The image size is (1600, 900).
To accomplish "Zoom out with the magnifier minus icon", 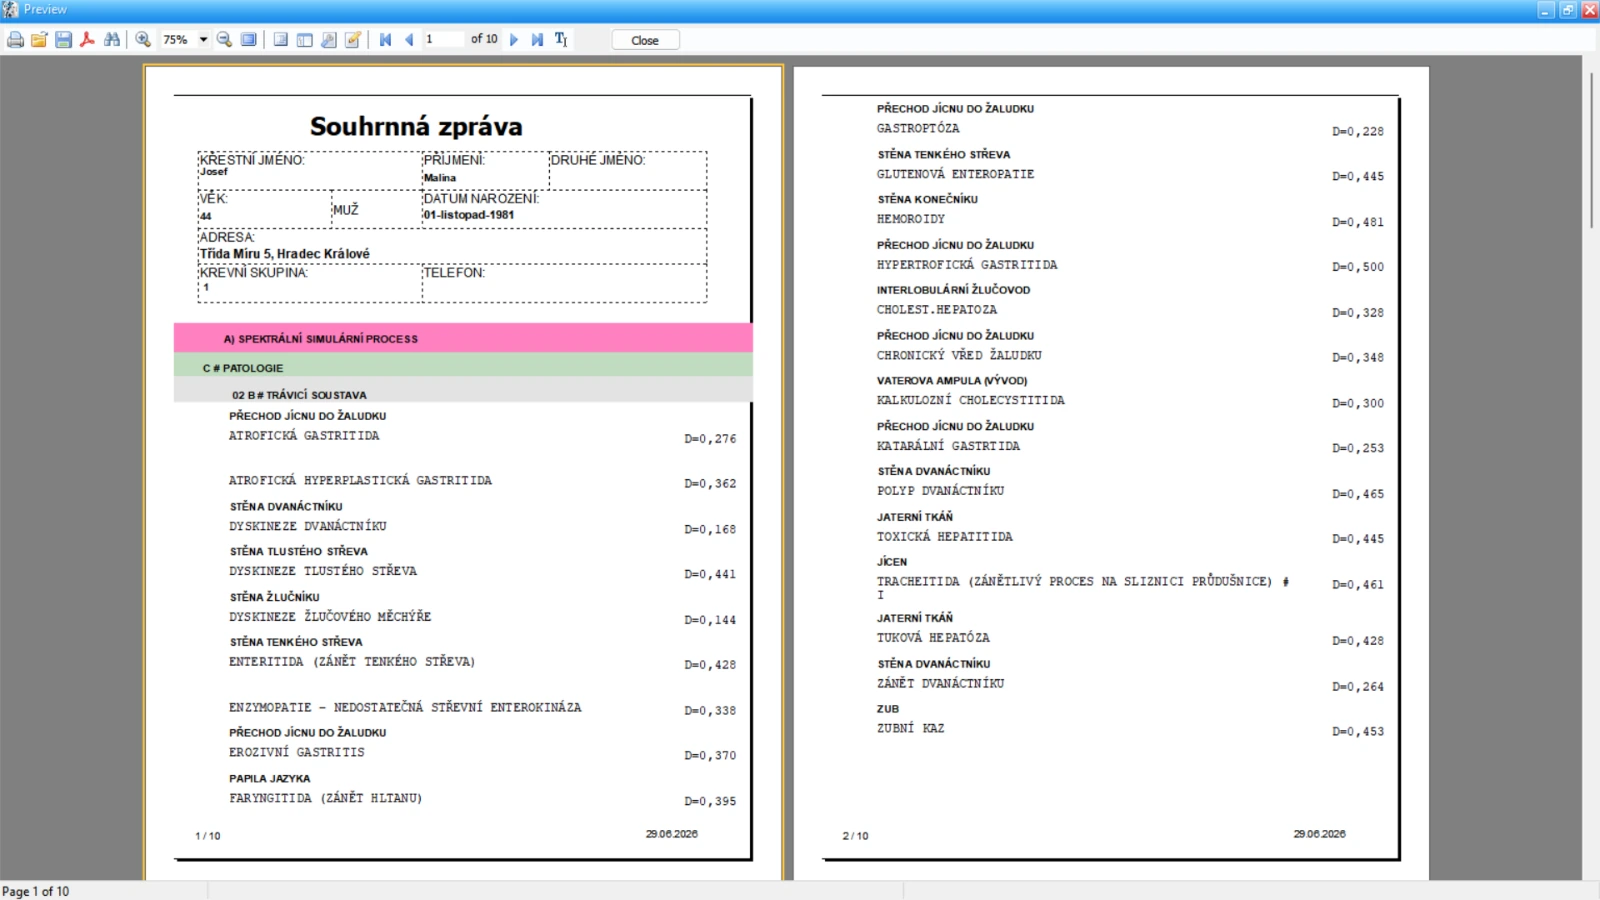I will click(224, 40).
